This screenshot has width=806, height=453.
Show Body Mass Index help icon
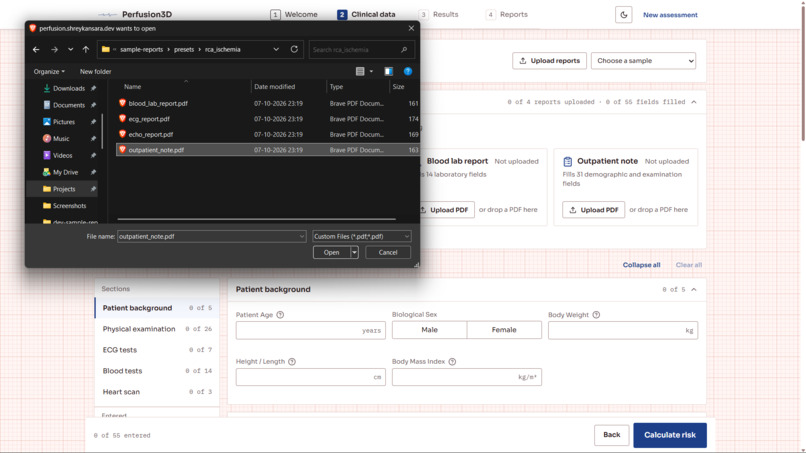pyautogui.click(x=452, y=361)
